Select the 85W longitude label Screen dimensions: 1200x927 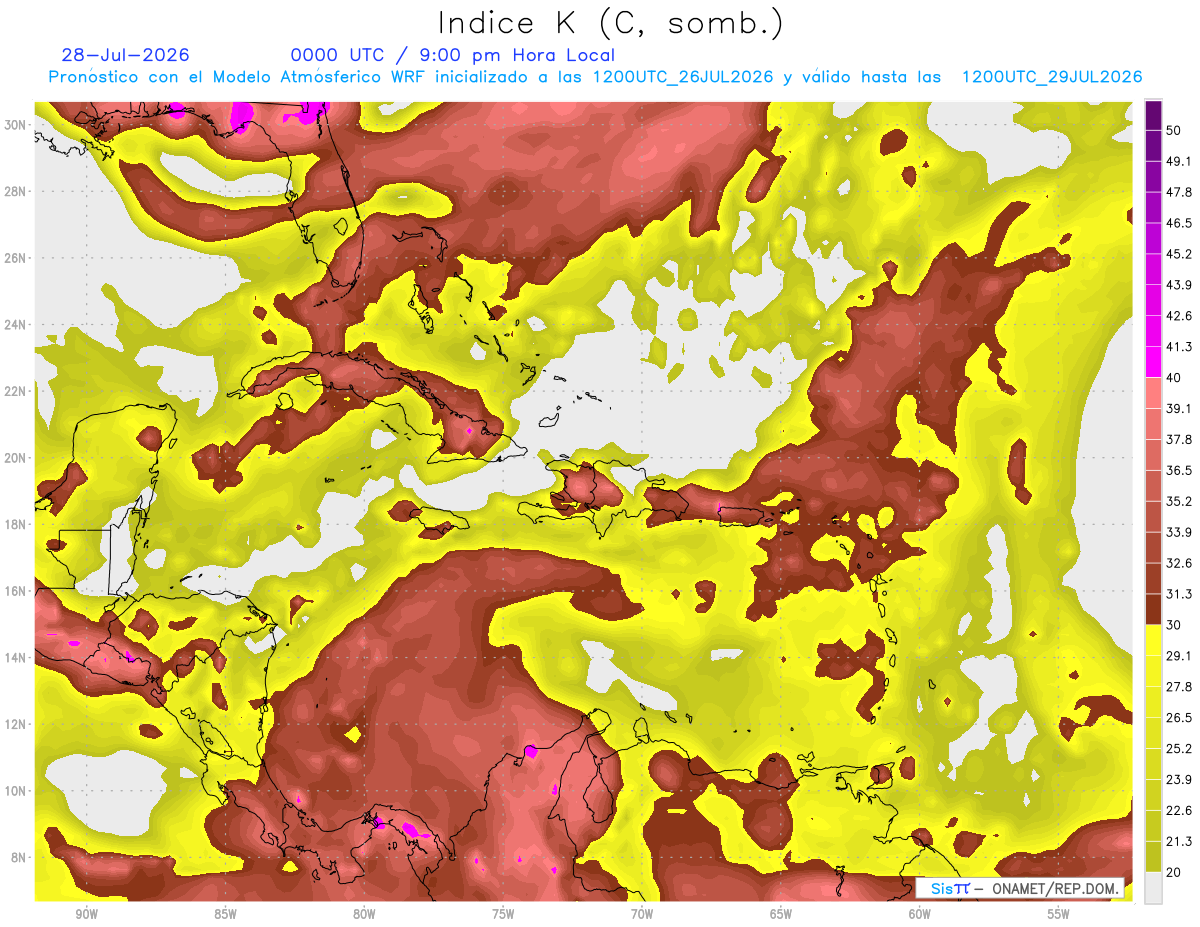225,914
